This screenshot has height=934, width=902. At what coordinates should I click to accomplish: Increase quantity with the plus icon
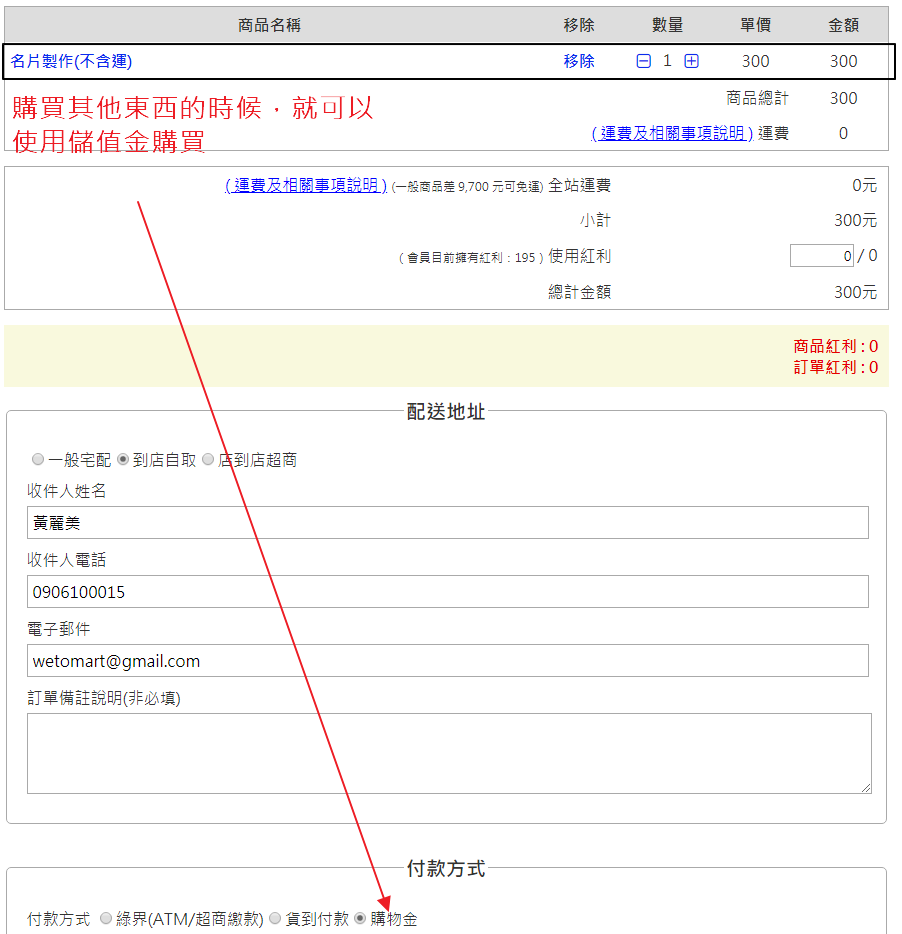point(691,61)
